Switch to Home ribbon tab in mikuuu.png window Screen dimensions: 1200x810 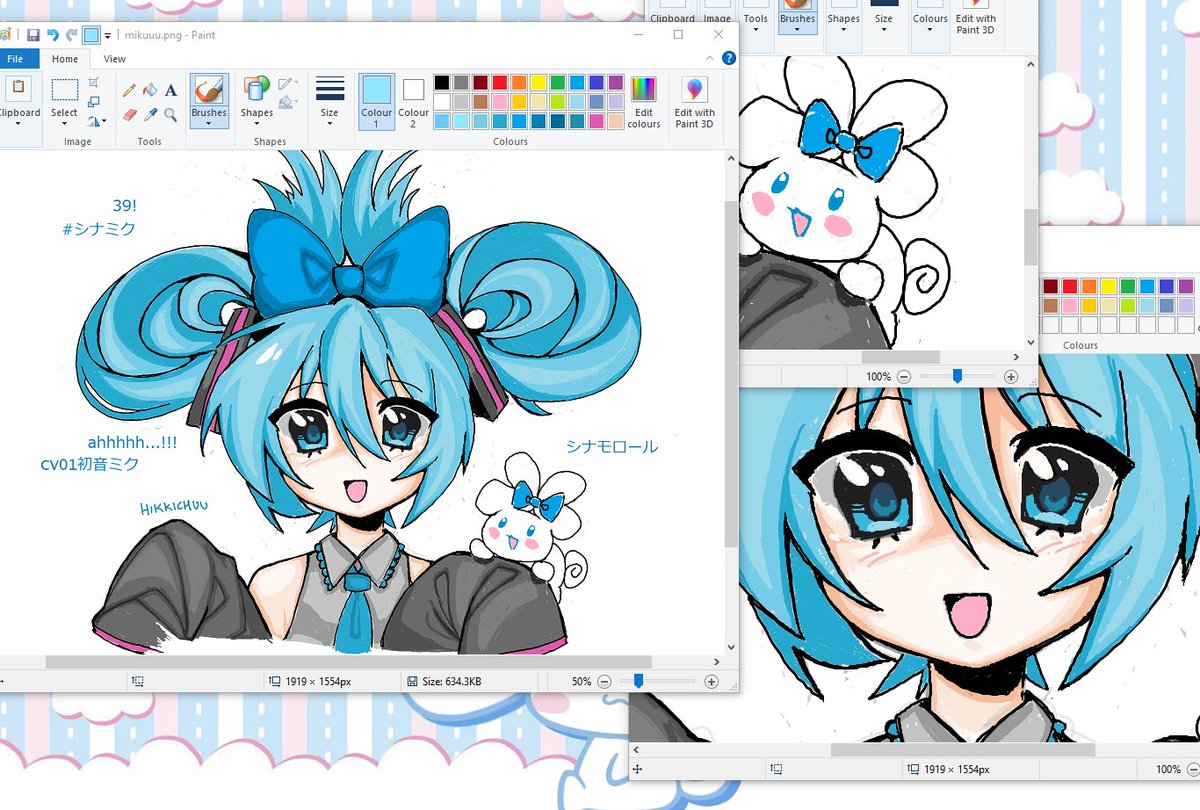[65, 59]
